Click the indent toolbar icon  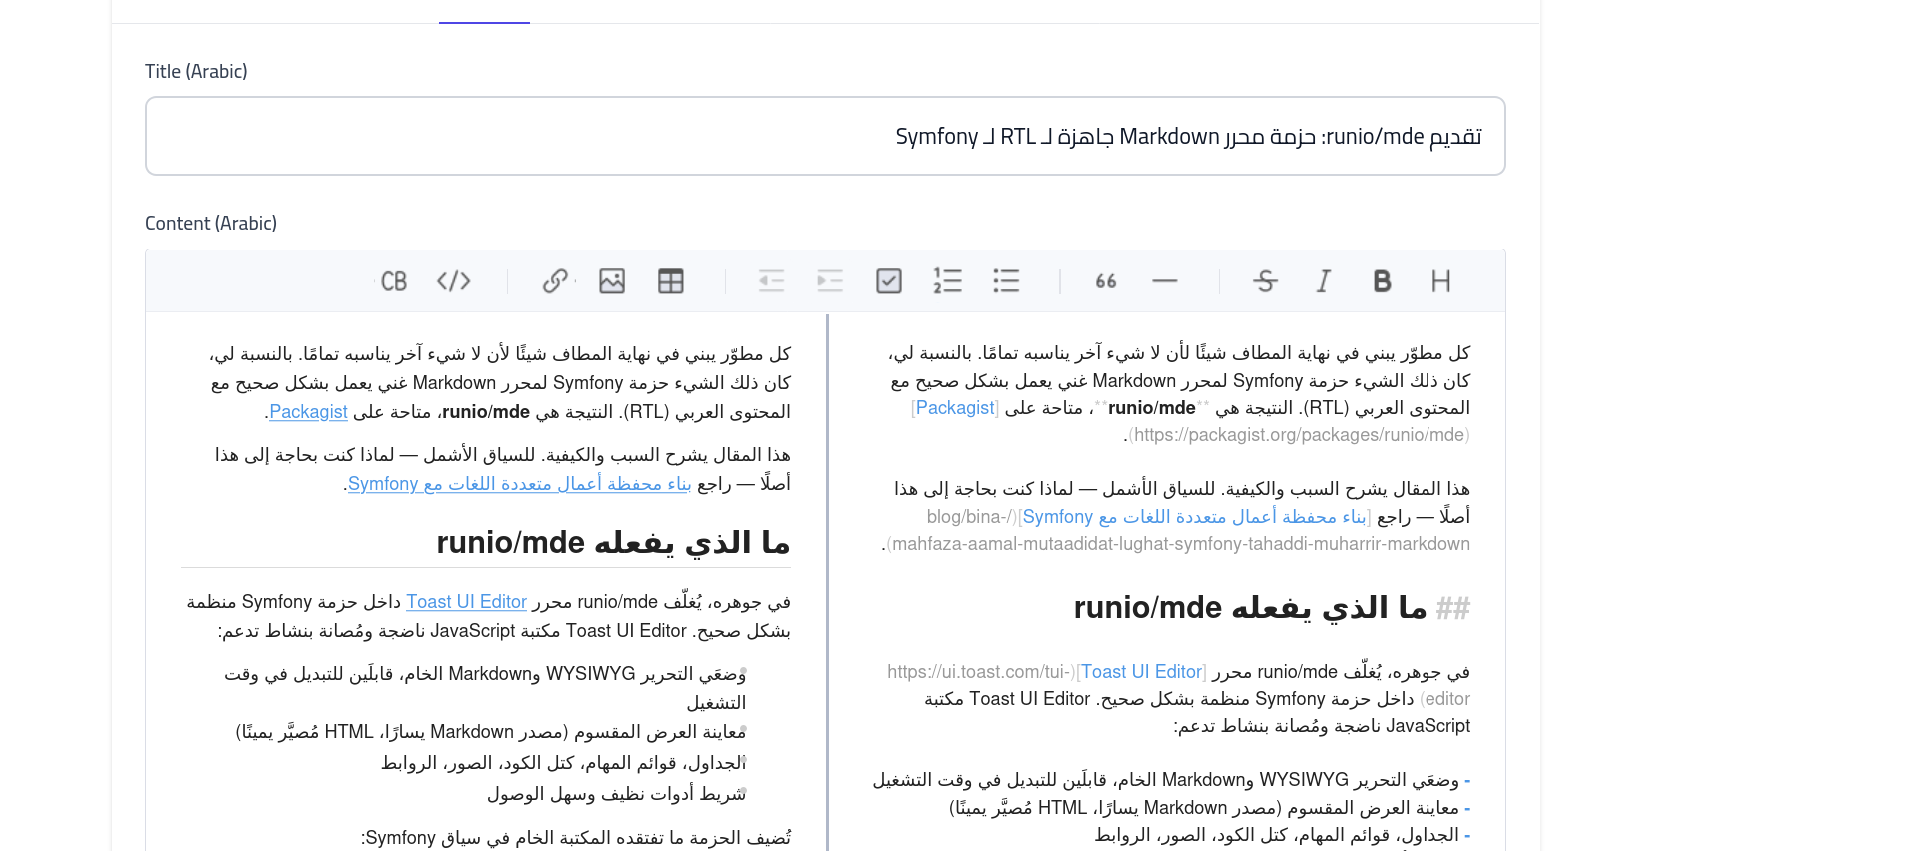(x=830, y=281)
